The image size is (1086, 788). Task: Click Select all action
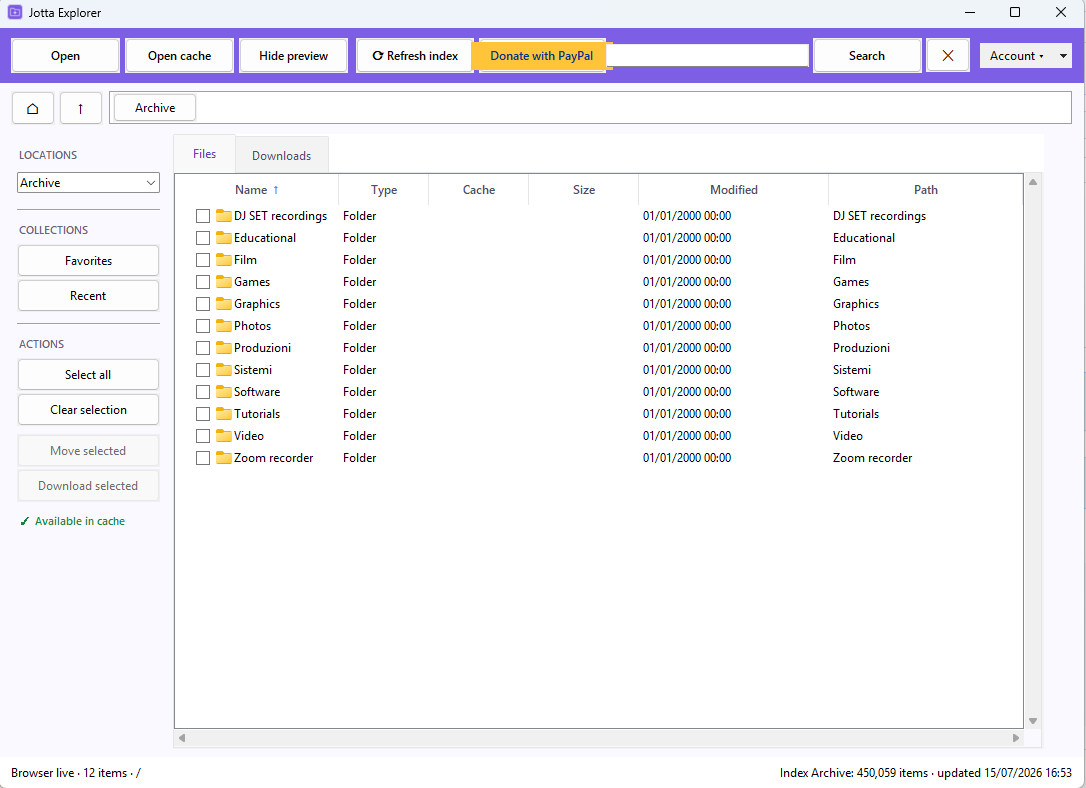[x=88, y=375]
